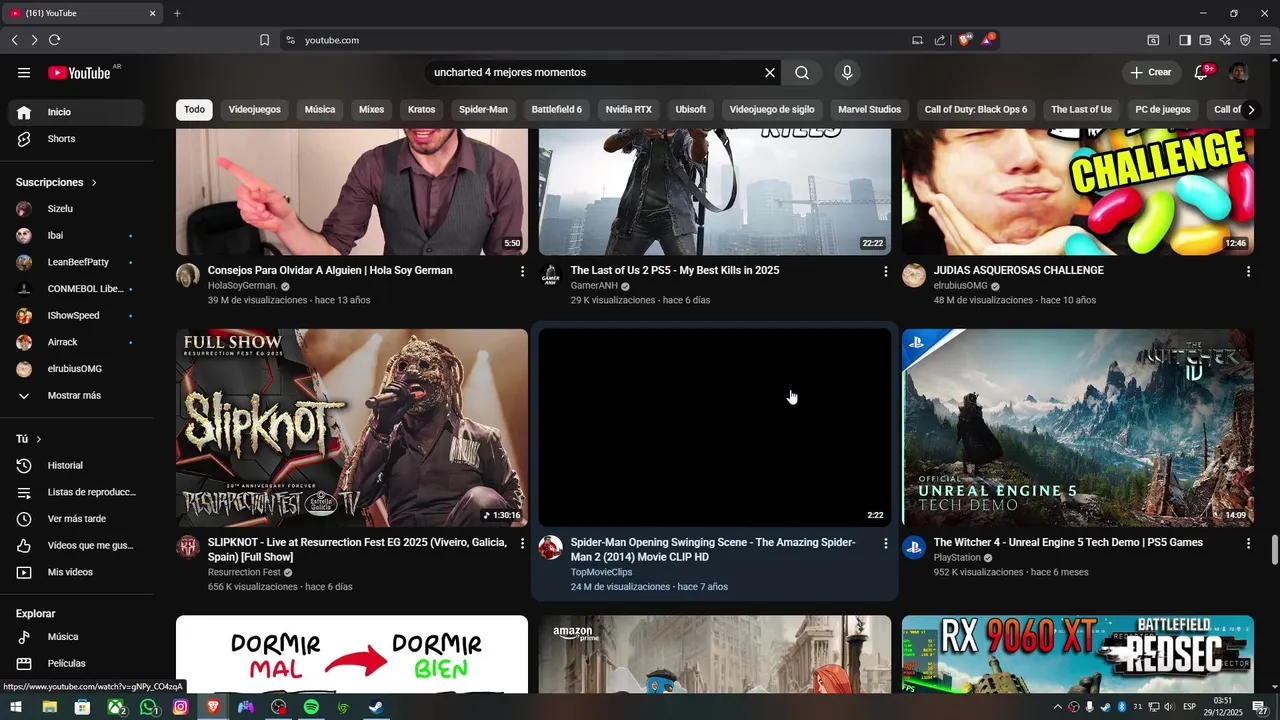Expand subscriptions with Mostrar más
The height and width of the screenshot is (720, 1280).
(x=72, y=396)
